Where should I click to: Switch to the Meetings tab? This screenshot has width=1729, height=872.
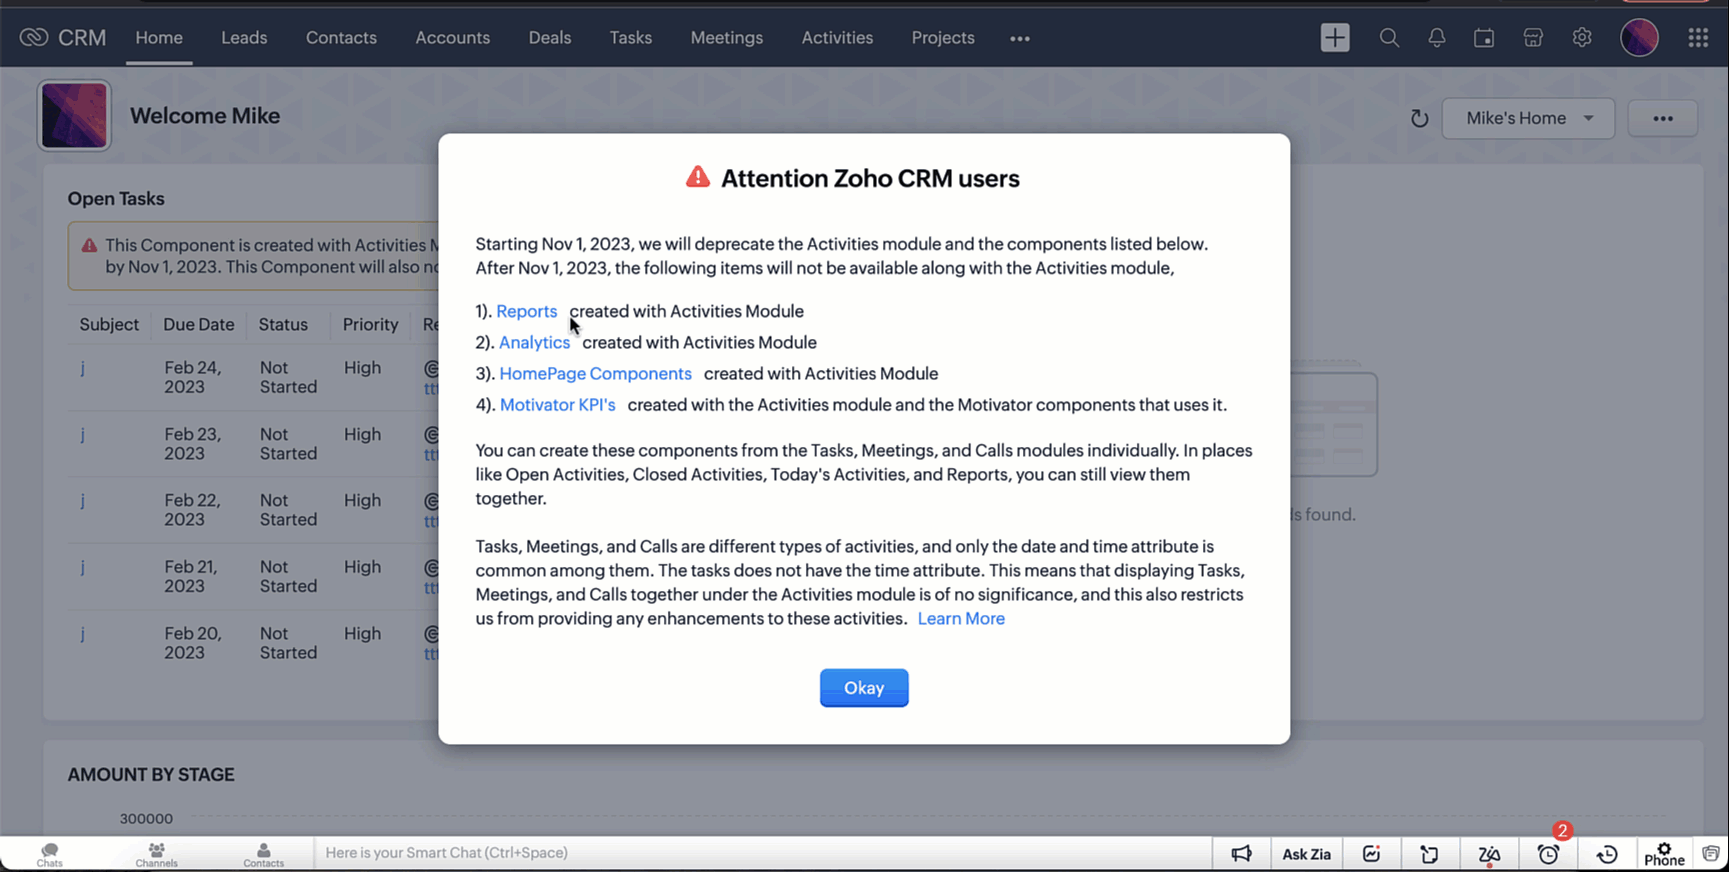(x=727, y=38)
